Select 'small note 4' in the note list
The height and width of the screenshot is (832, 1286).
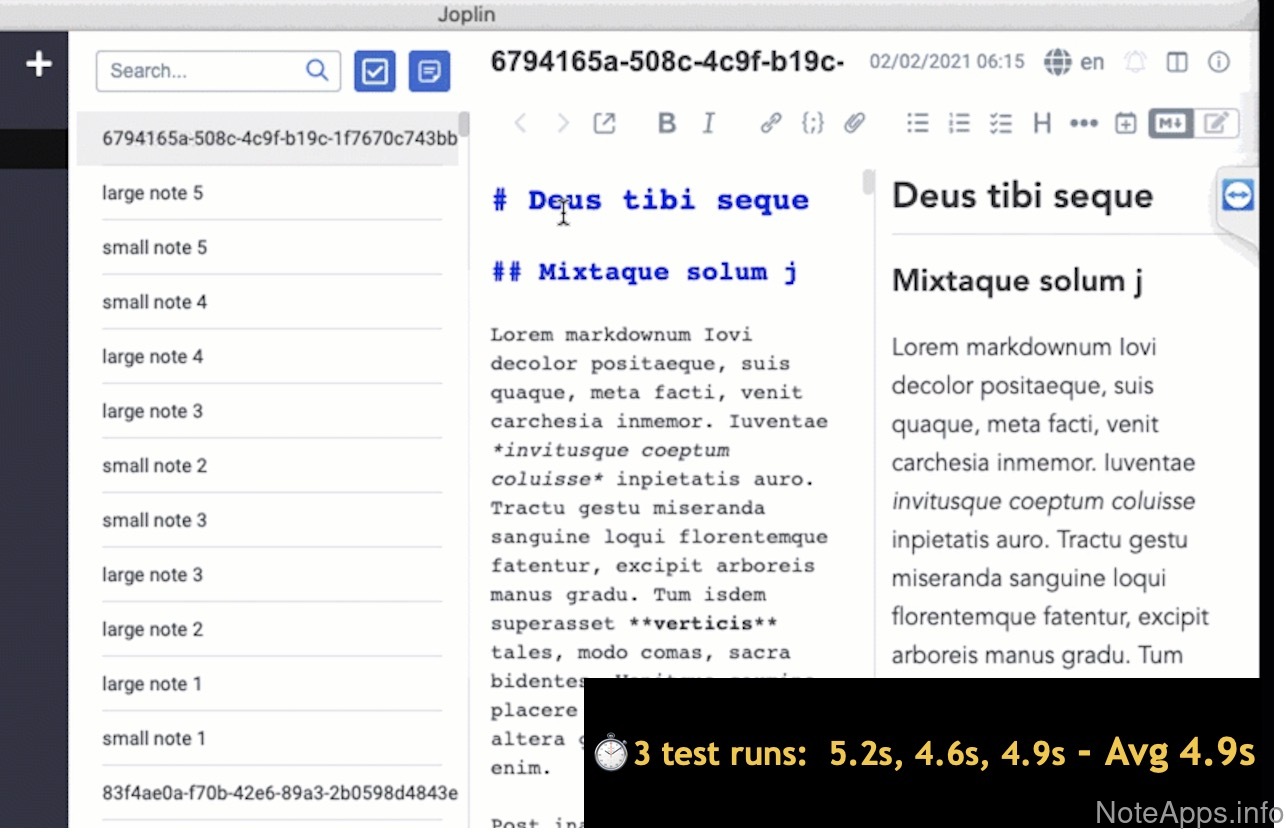tap(154, 302)
